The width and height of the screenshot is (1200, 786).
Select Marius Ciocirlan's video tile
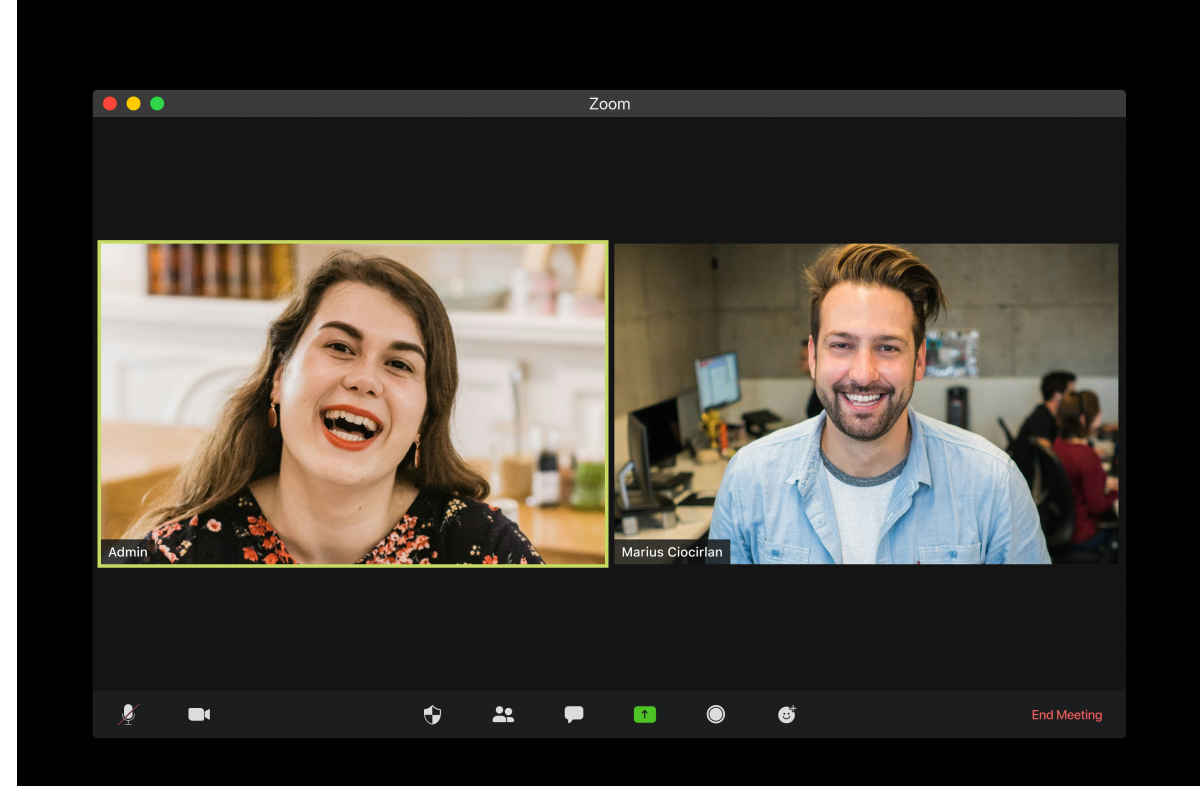pos(866,404)
